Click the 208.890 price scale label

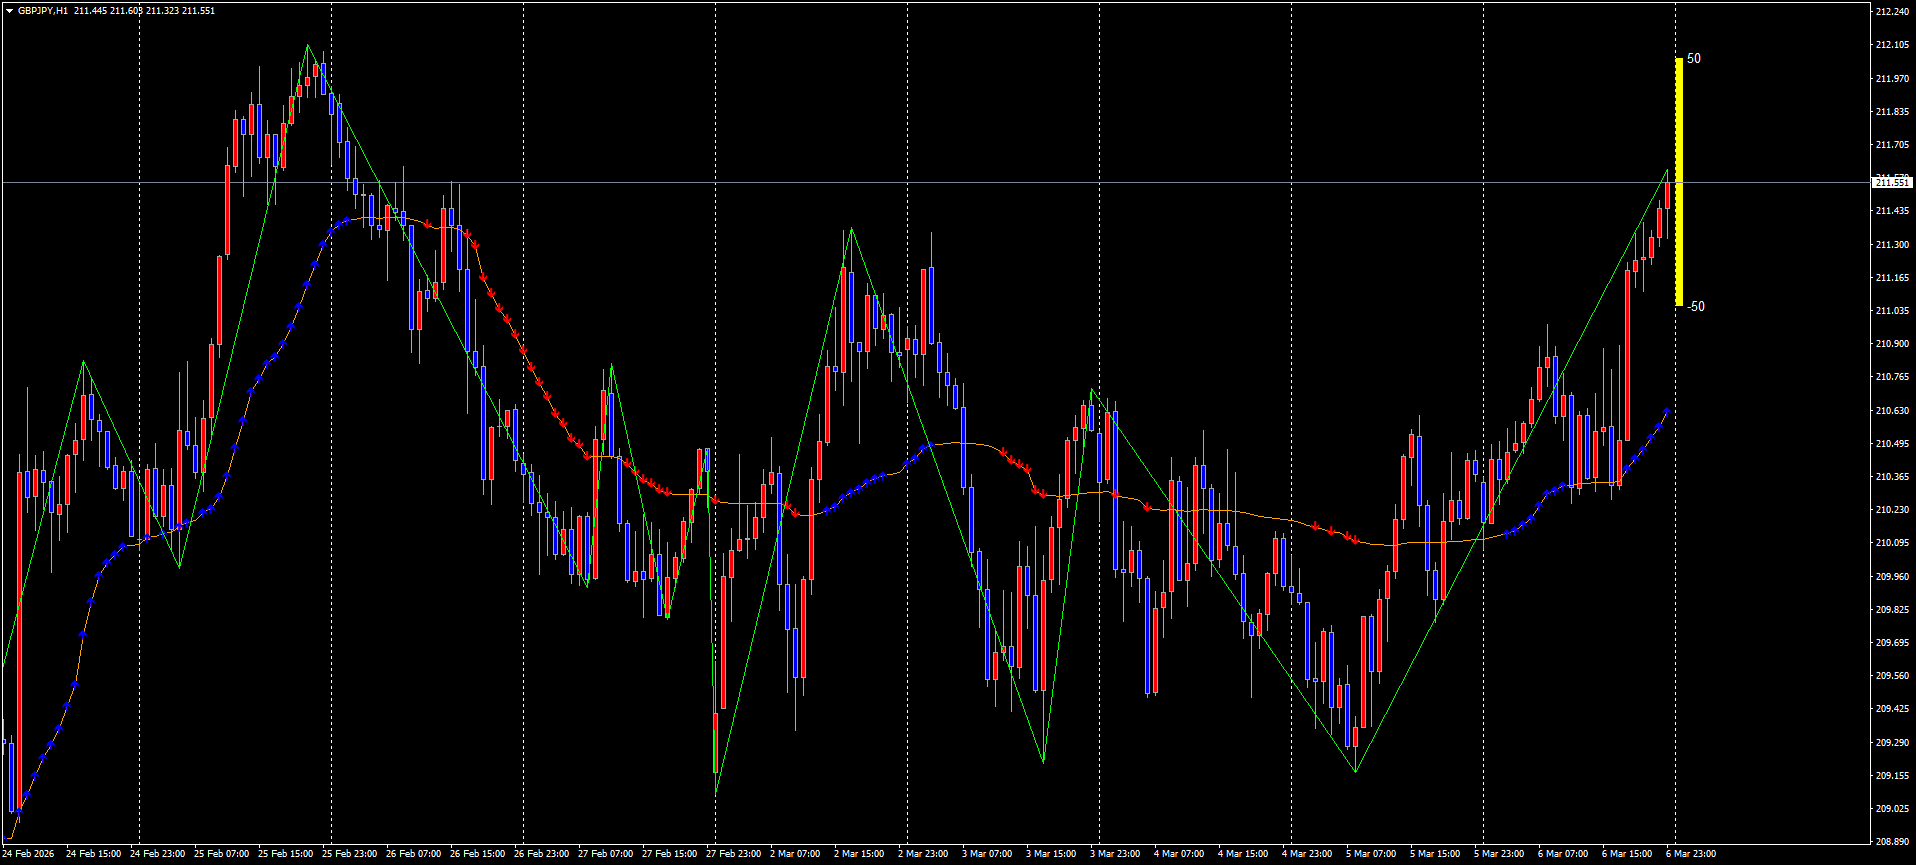(1891, 842)
